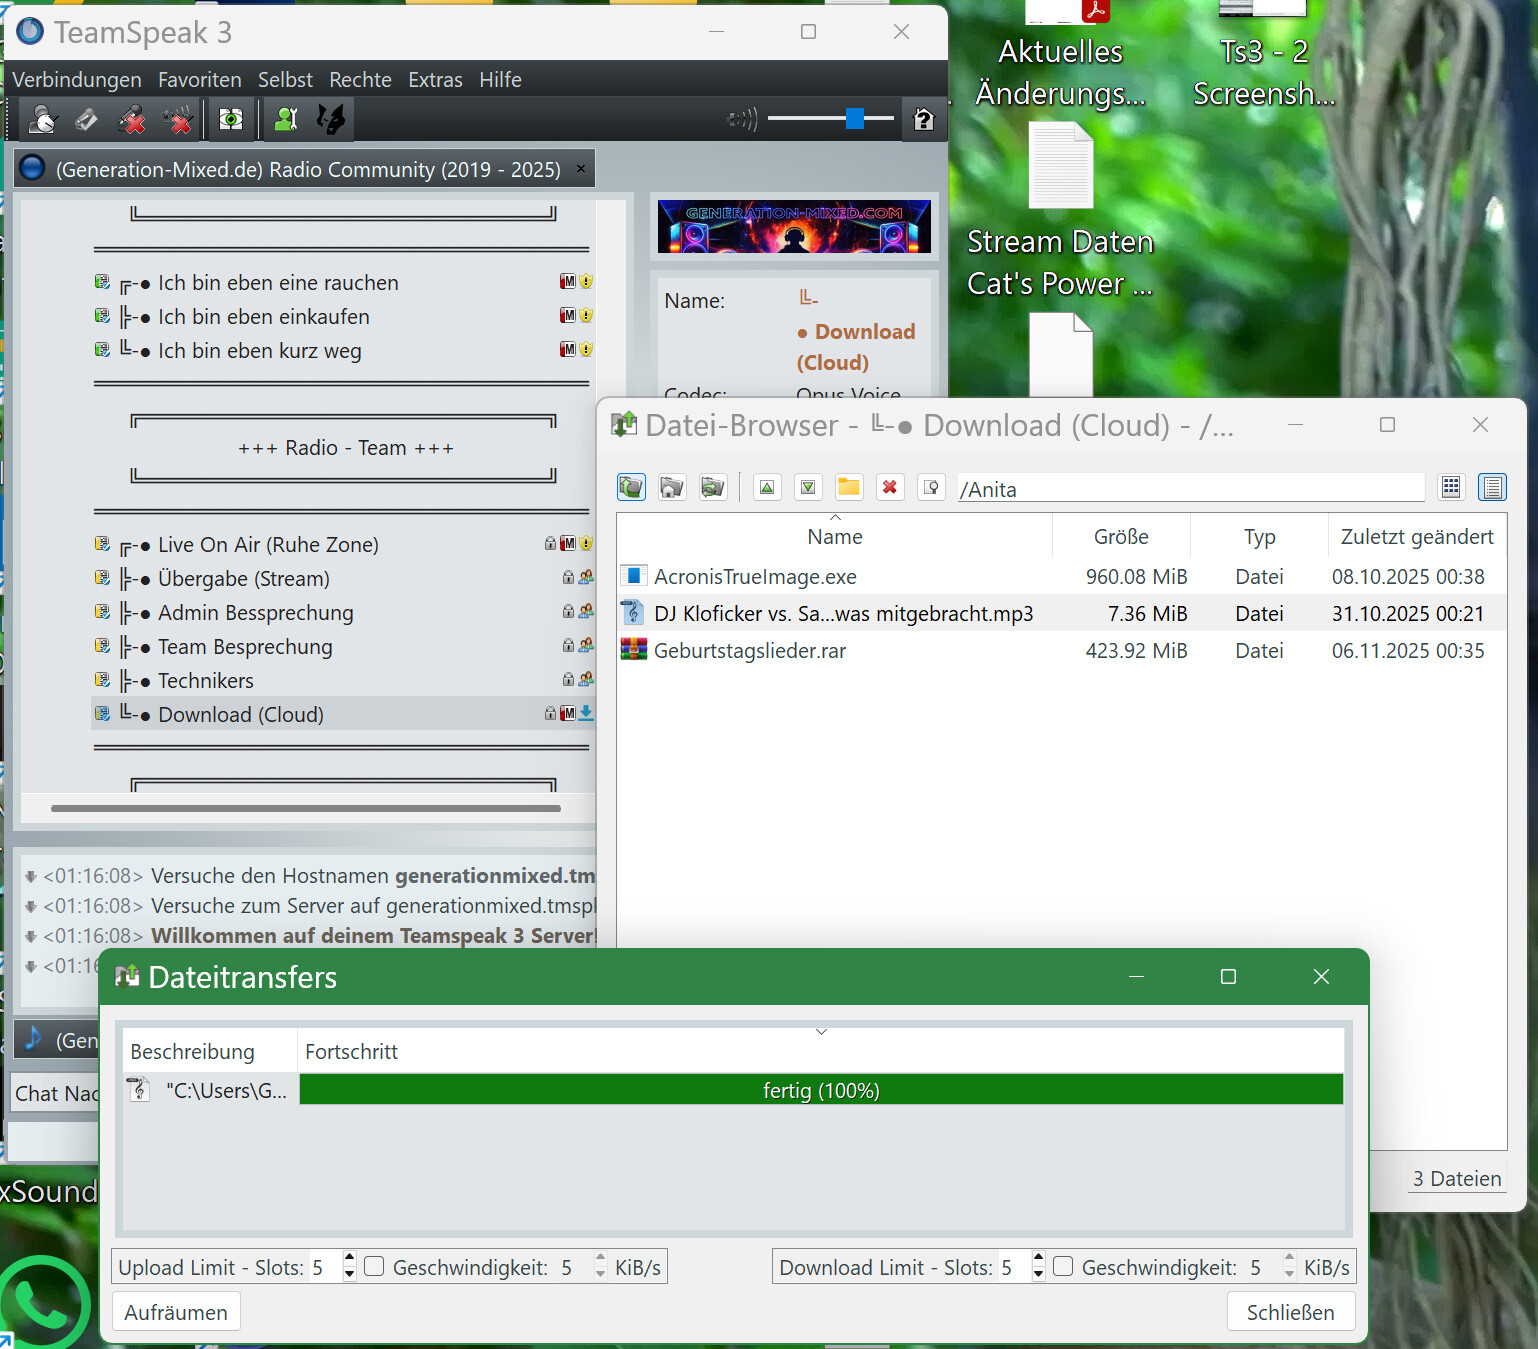Sort files by the Name column header
The height and width of the screenshot is (1349, 1538).
coord(834,537)
